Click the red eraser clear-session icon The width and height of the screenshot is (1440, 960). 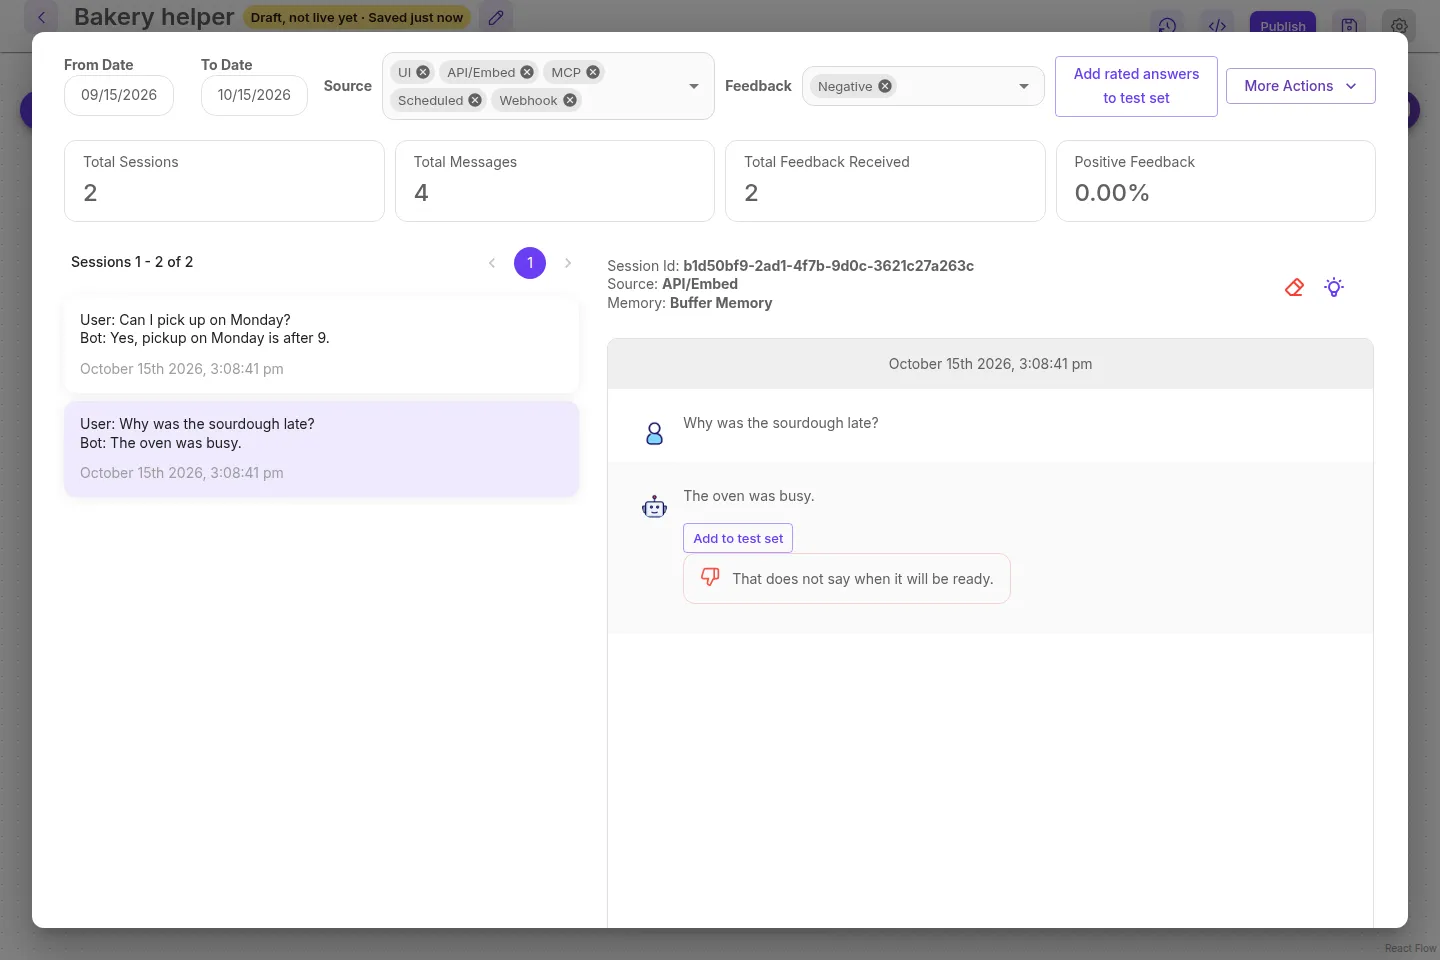coord(1294,288)
